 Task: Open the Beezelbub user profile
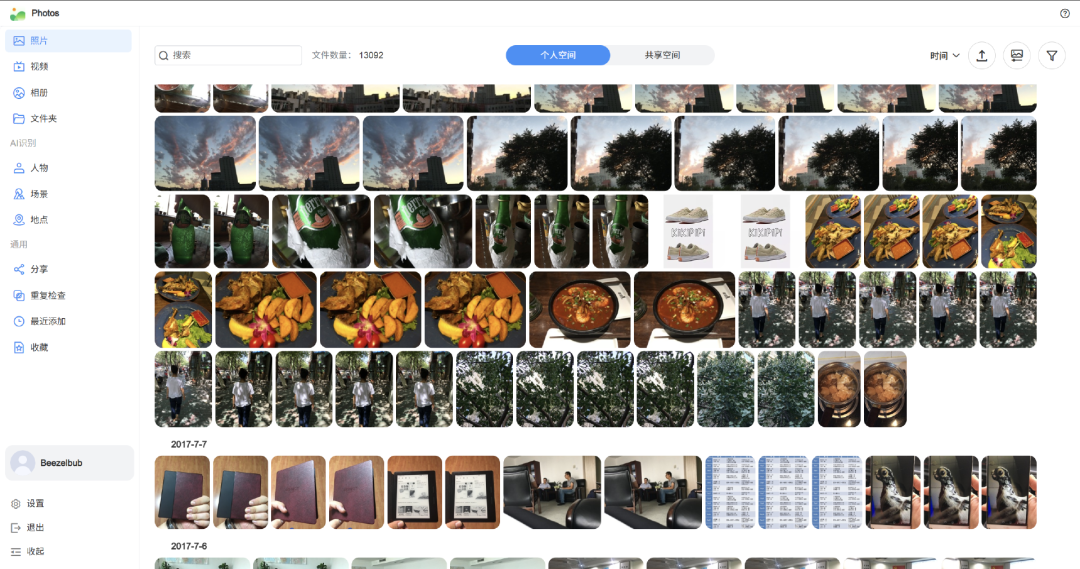click(70, 463)
